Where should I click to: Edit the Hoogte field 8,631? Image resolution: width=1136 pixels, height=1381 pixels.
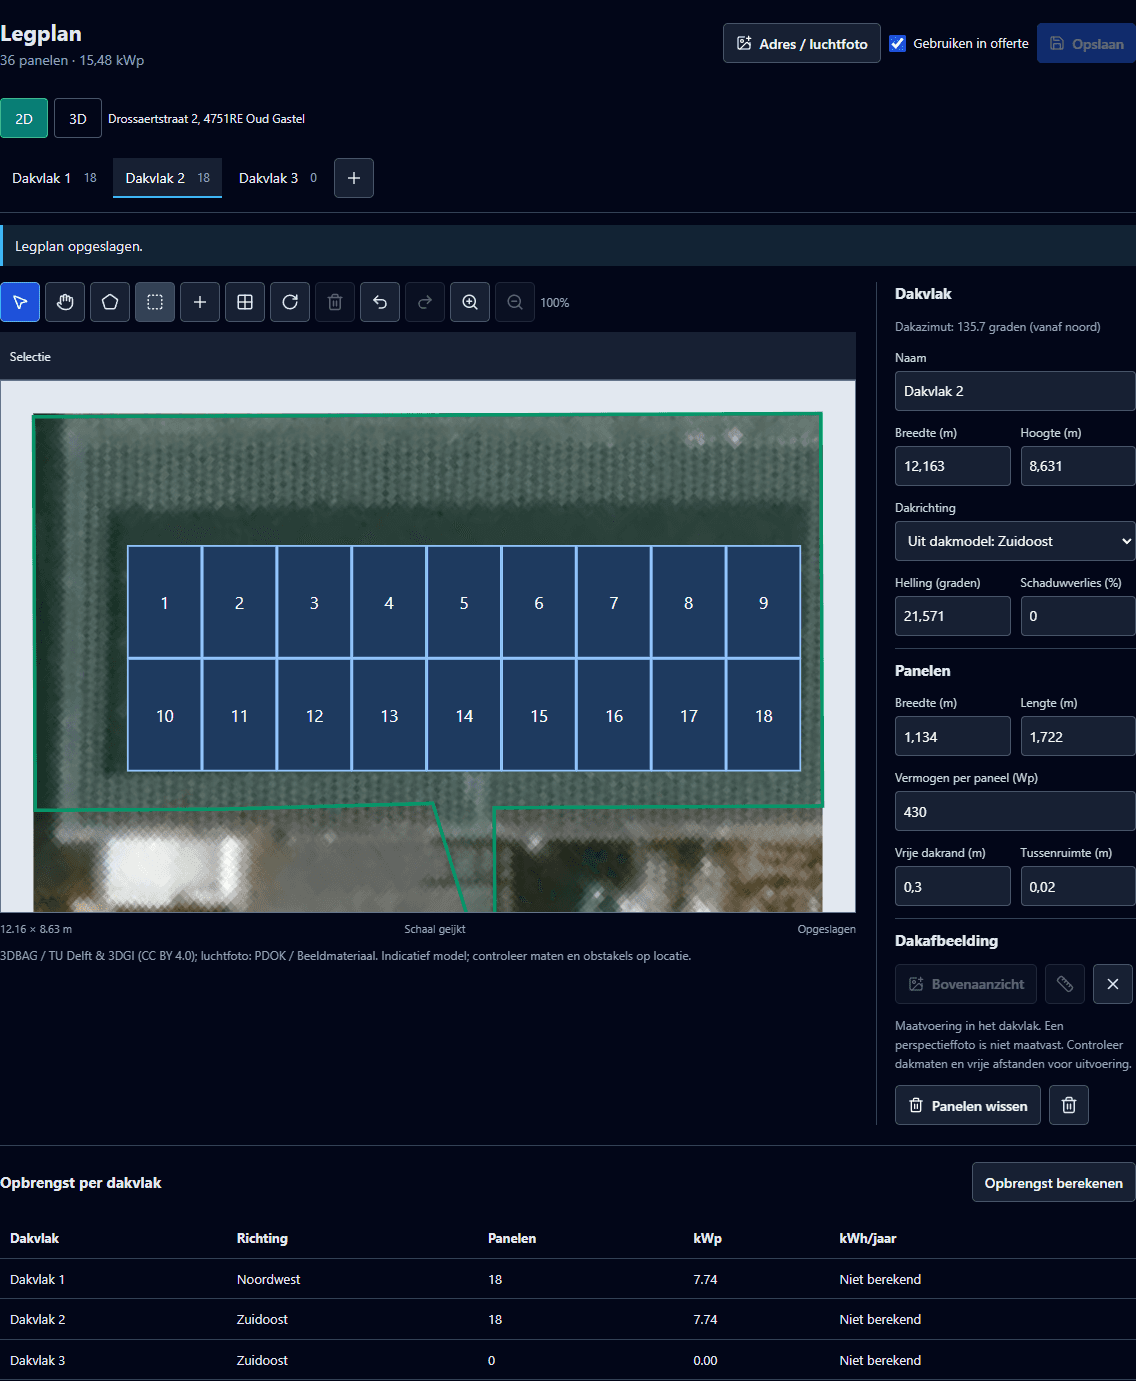click(x=1078, y=466)
